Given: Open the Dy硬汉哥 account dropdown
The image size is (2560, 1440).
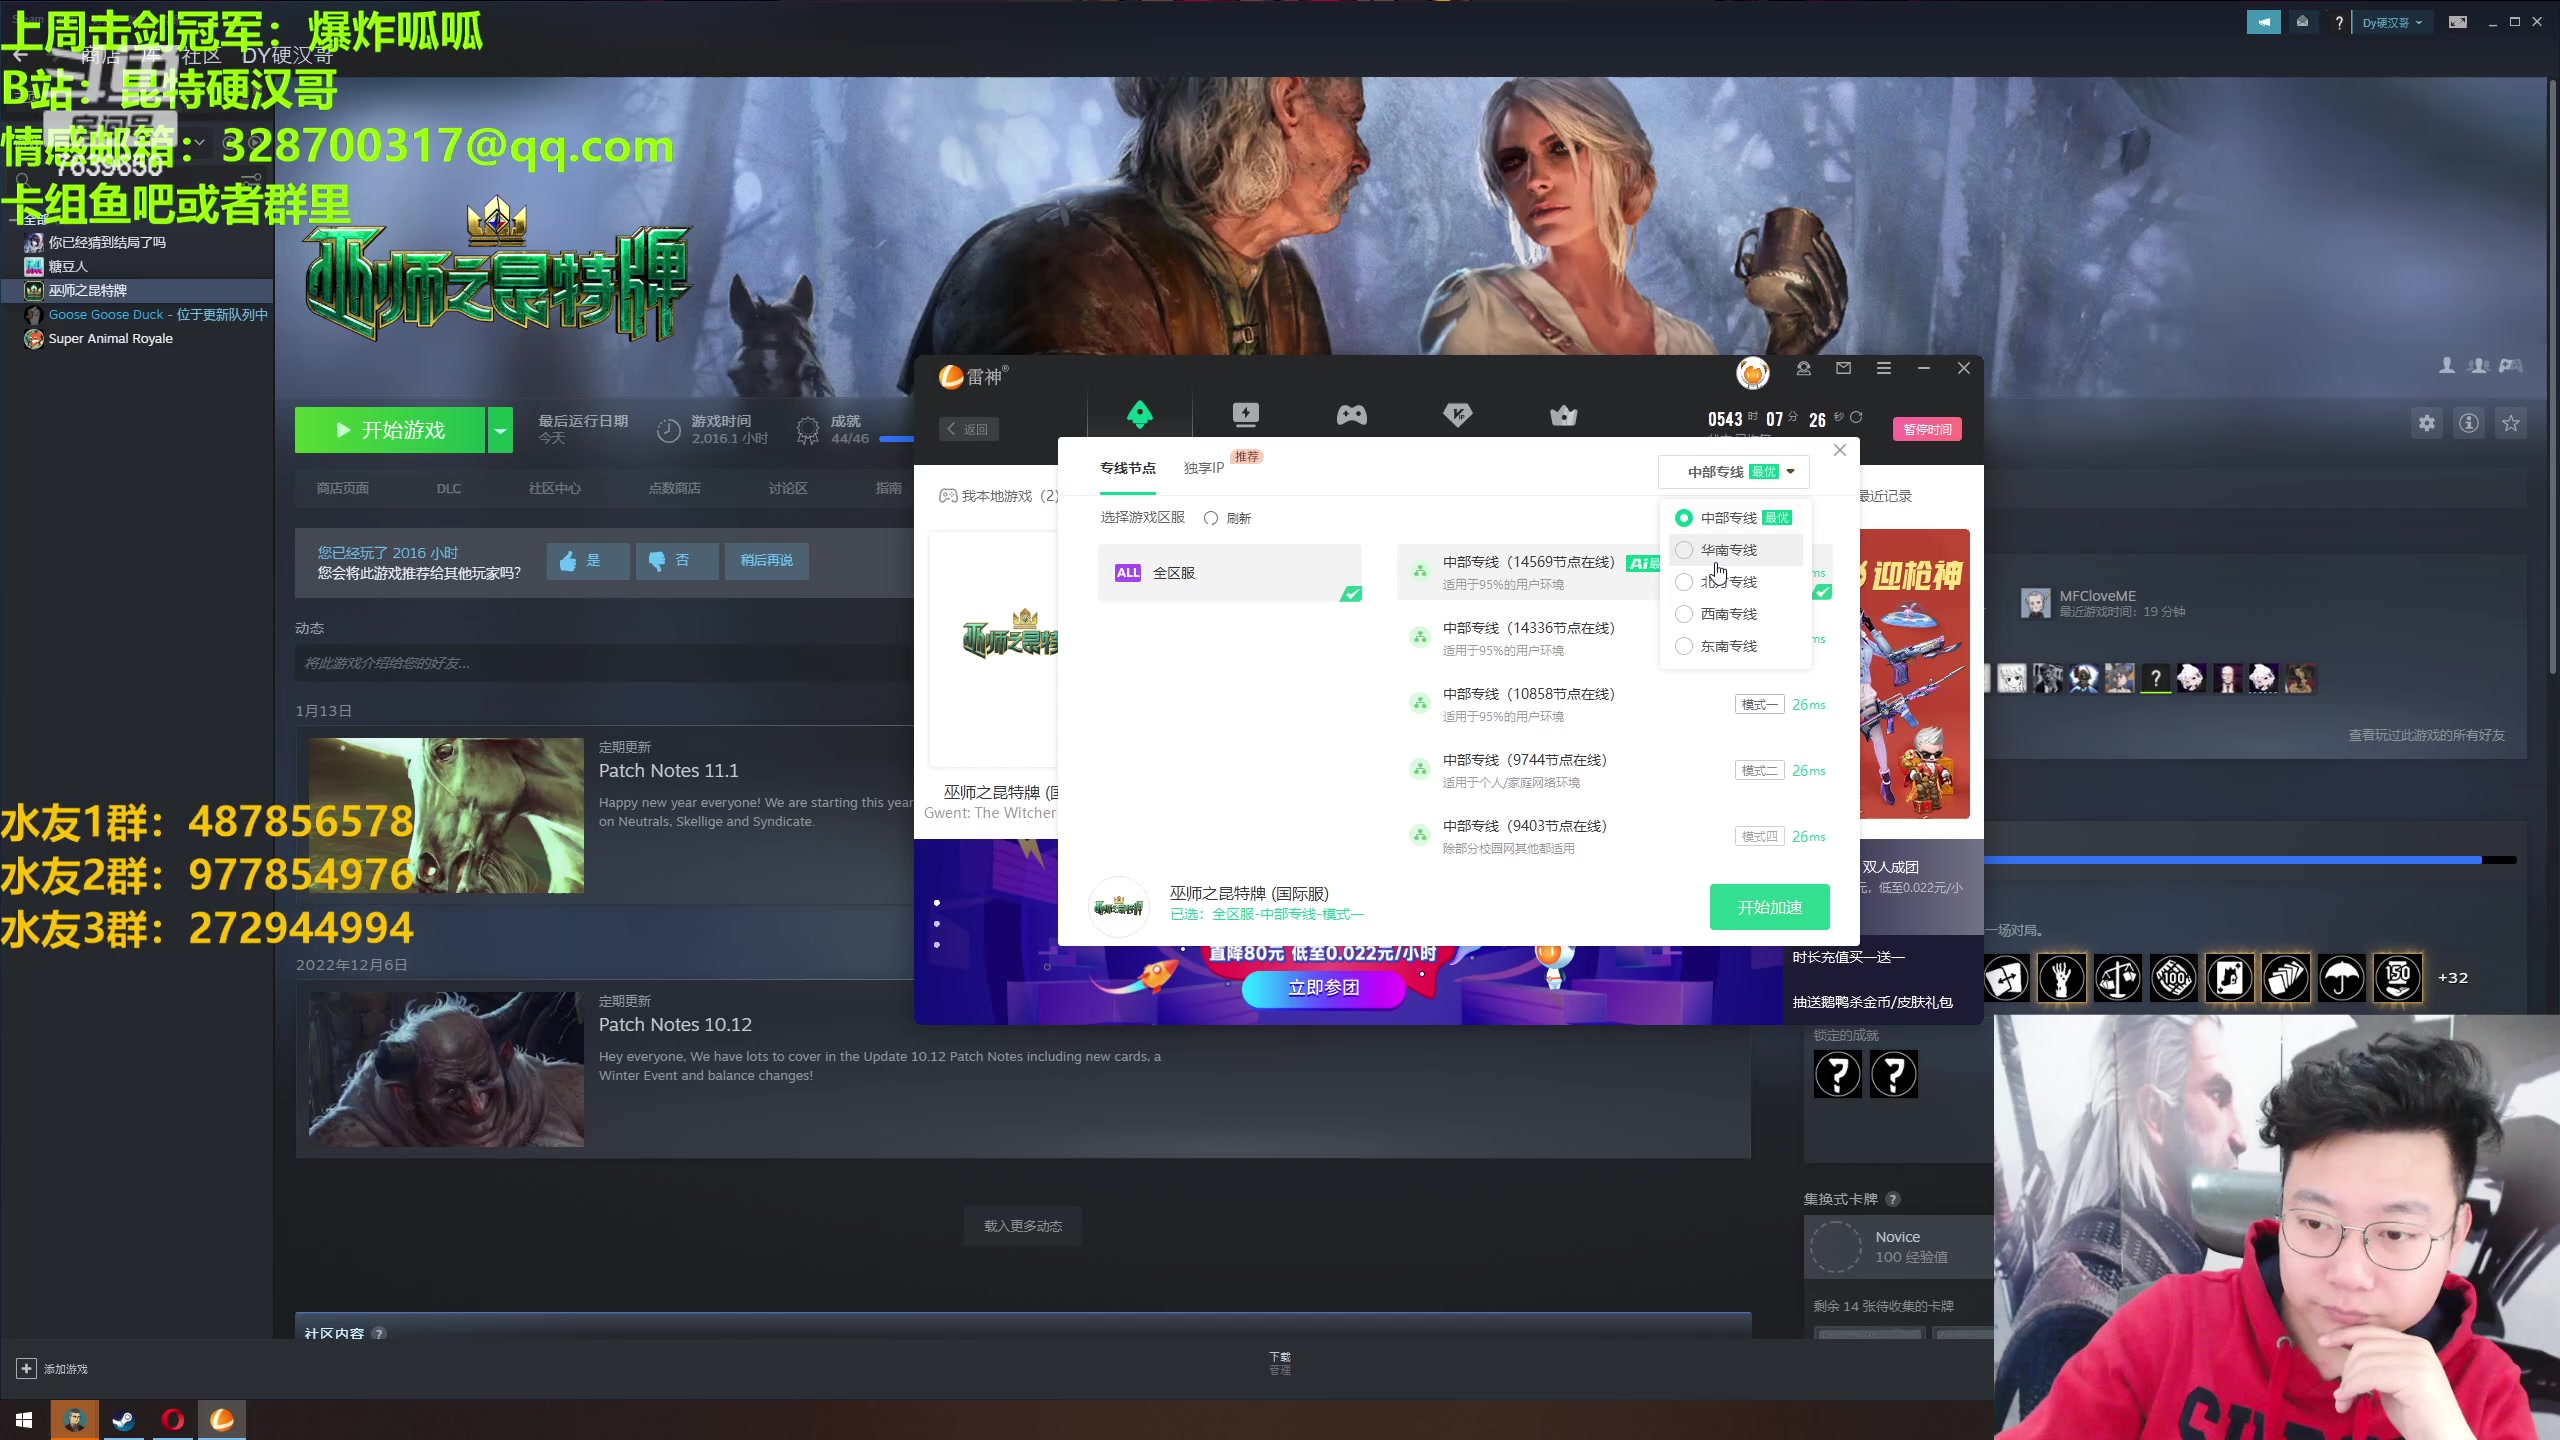Looking at the screenshot, I should (2391, 22).
